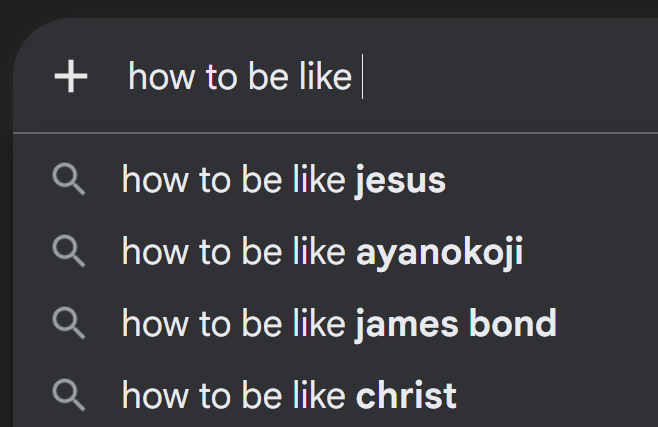
Task: Pick suggestion 'how to be like james bond'
Action: (335, 323)
